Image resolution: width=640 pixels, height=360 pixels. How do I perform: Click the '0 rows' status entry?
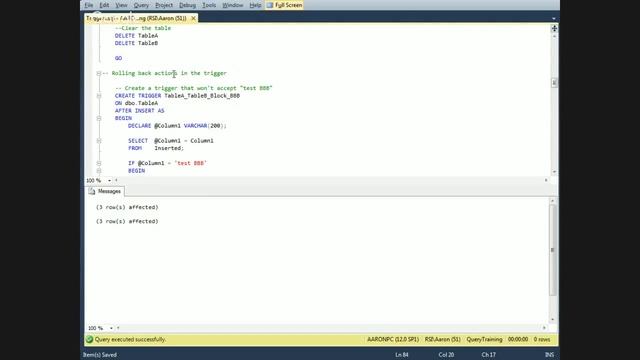[542, 340]
